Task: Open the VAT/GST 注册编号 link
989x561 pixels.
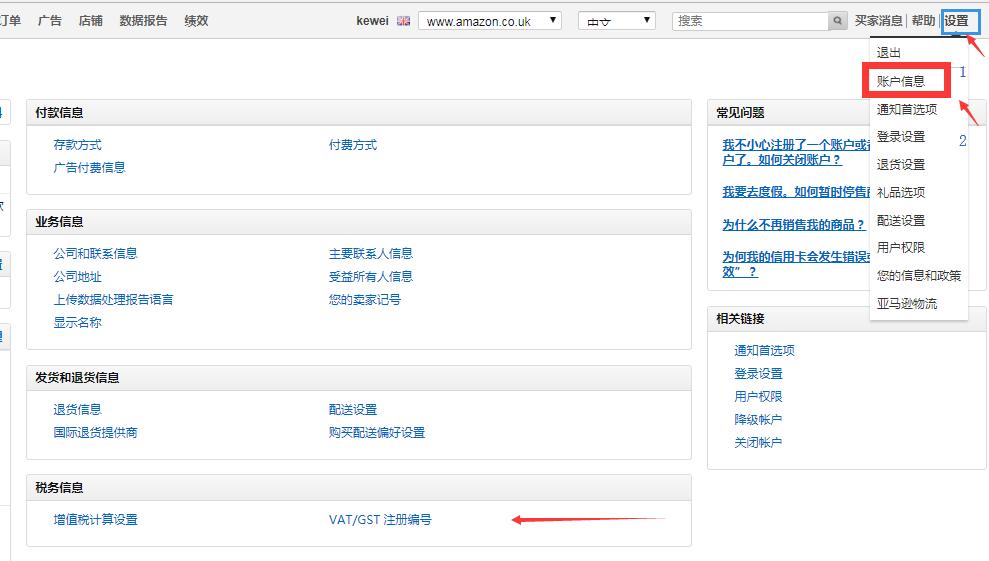Action: 380,519
